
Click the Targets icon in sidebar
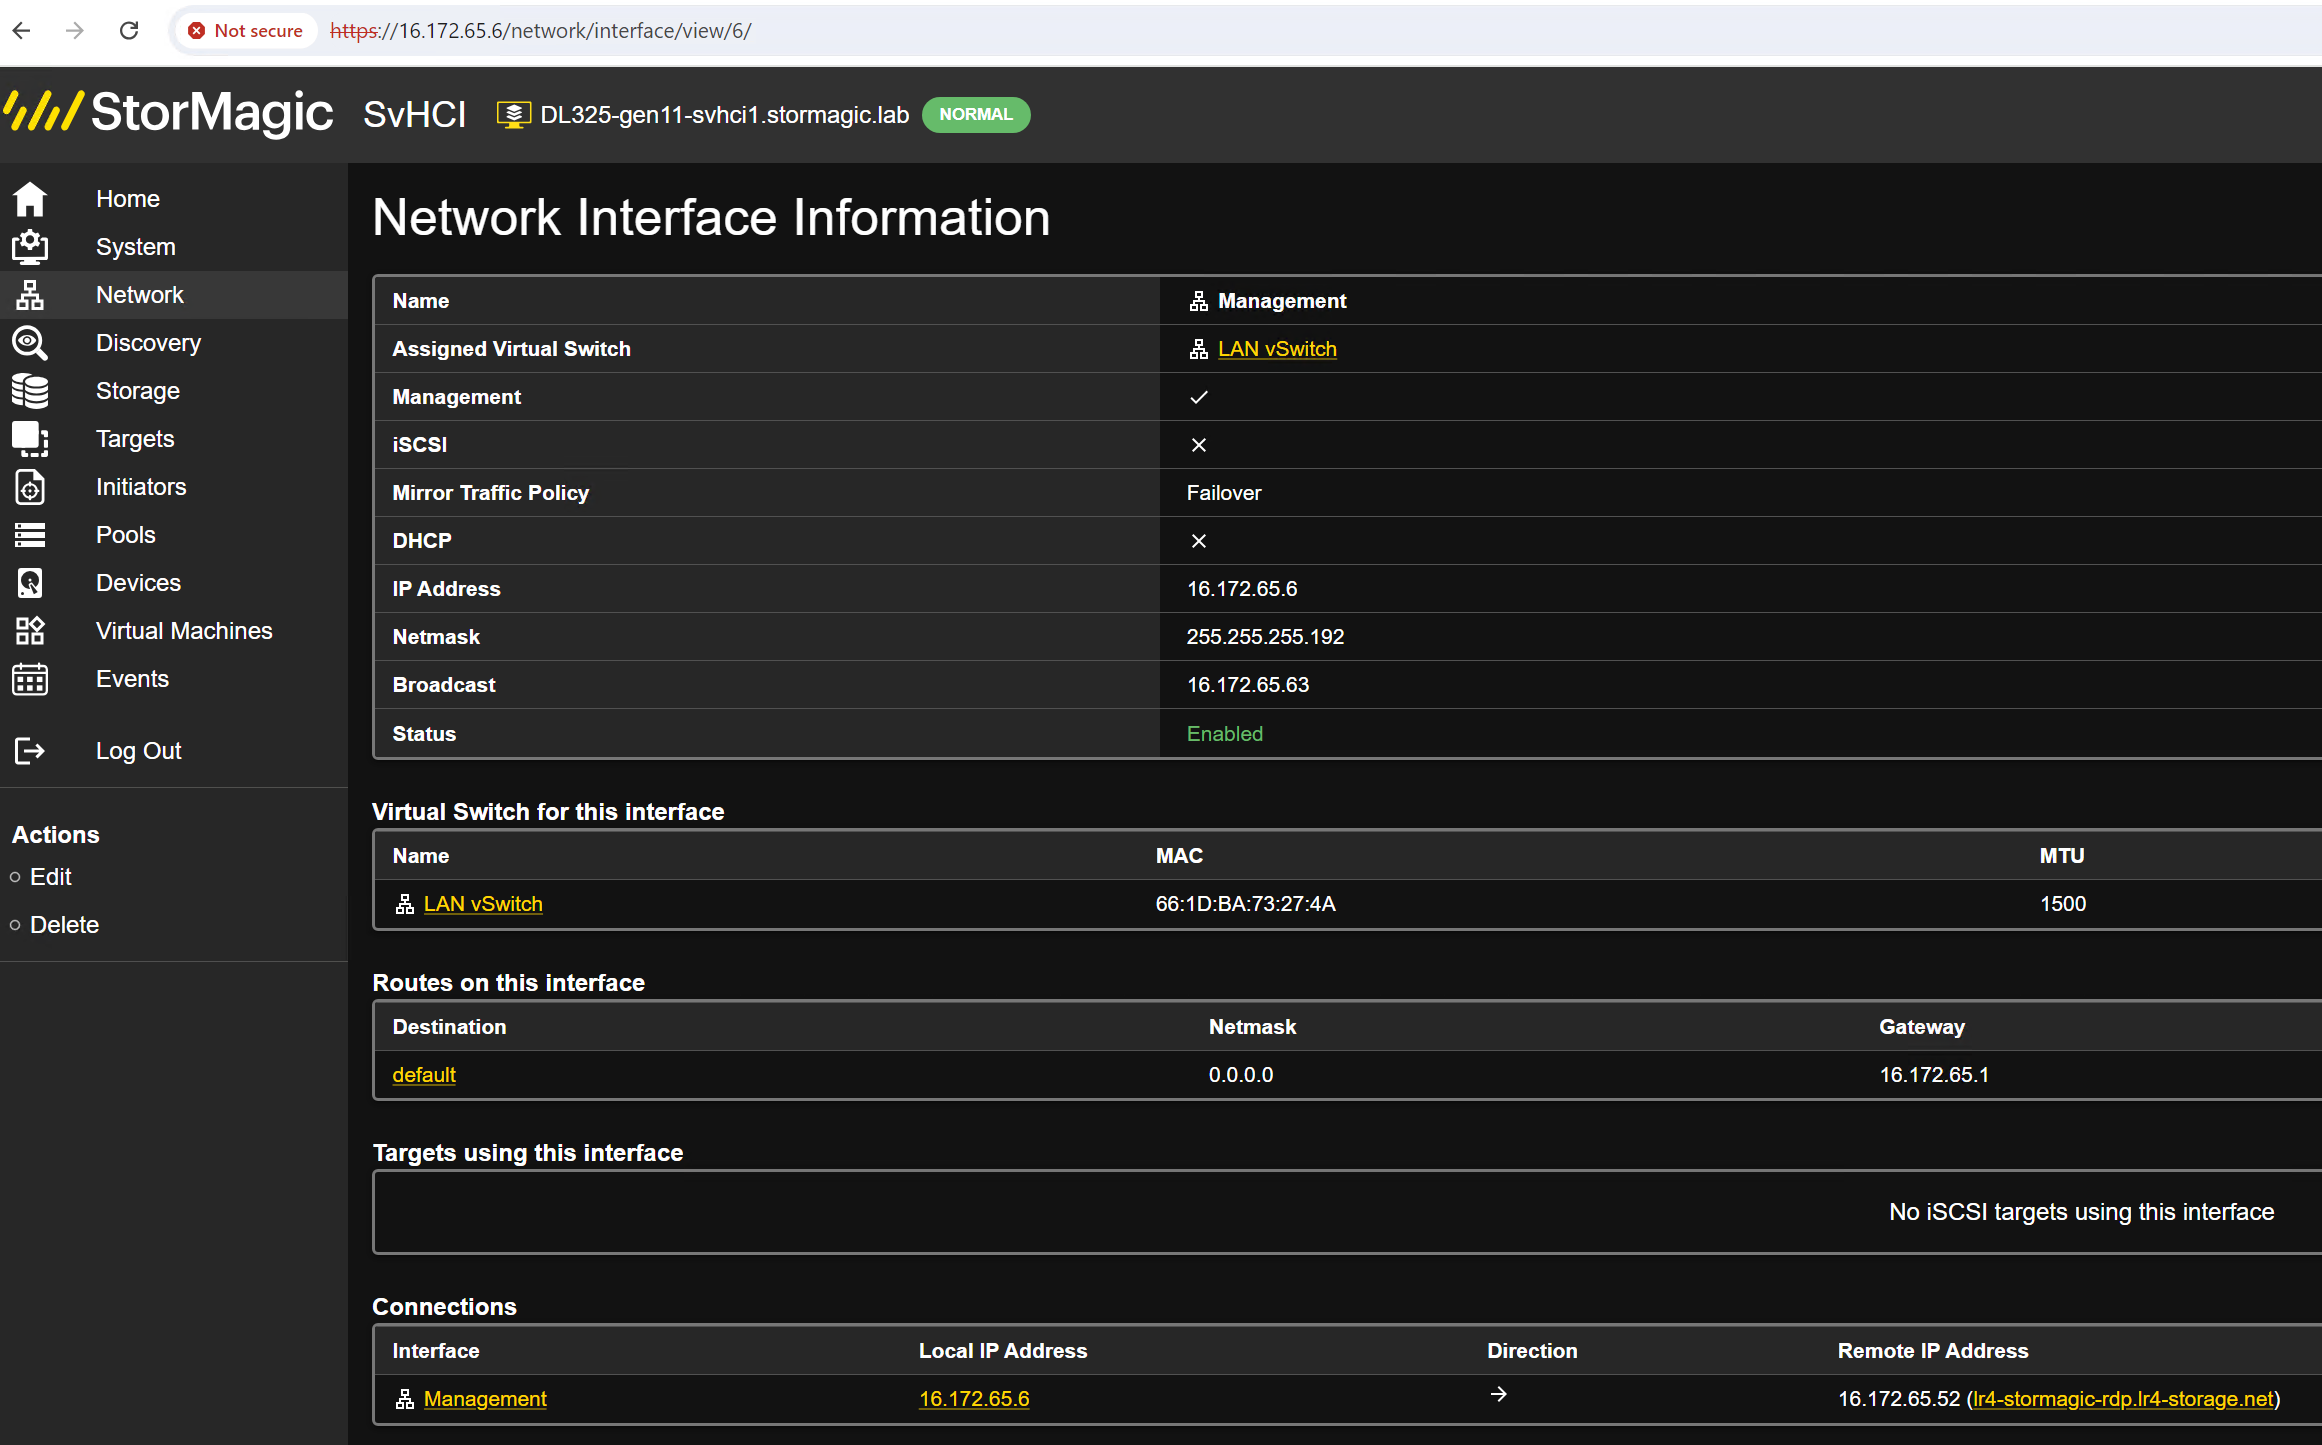tap(30, 439)
